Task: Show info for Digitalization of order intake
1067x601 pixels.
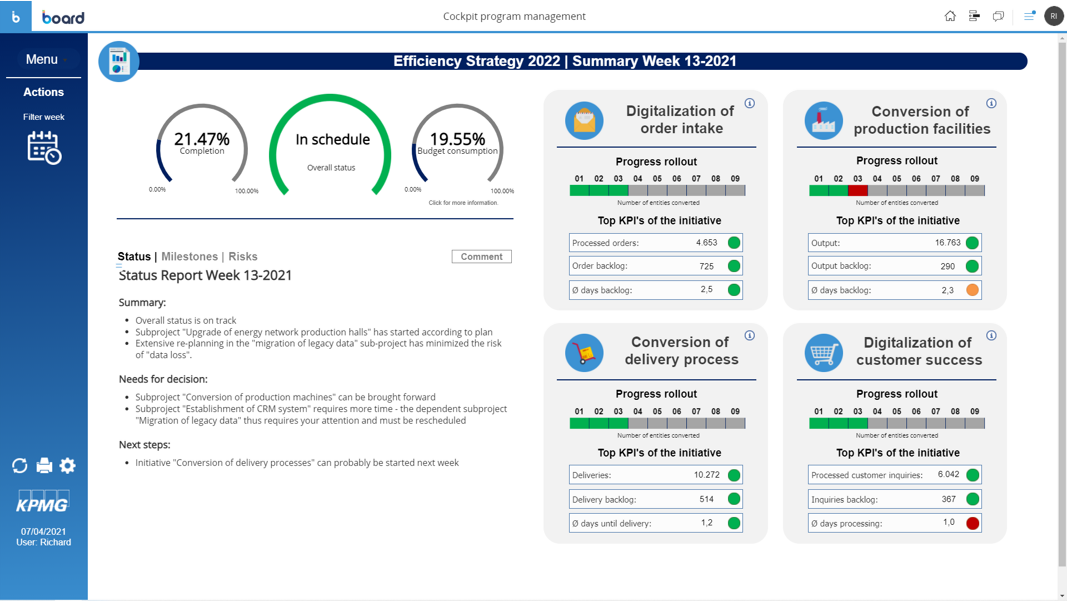Action: click(x=749, y=103)
